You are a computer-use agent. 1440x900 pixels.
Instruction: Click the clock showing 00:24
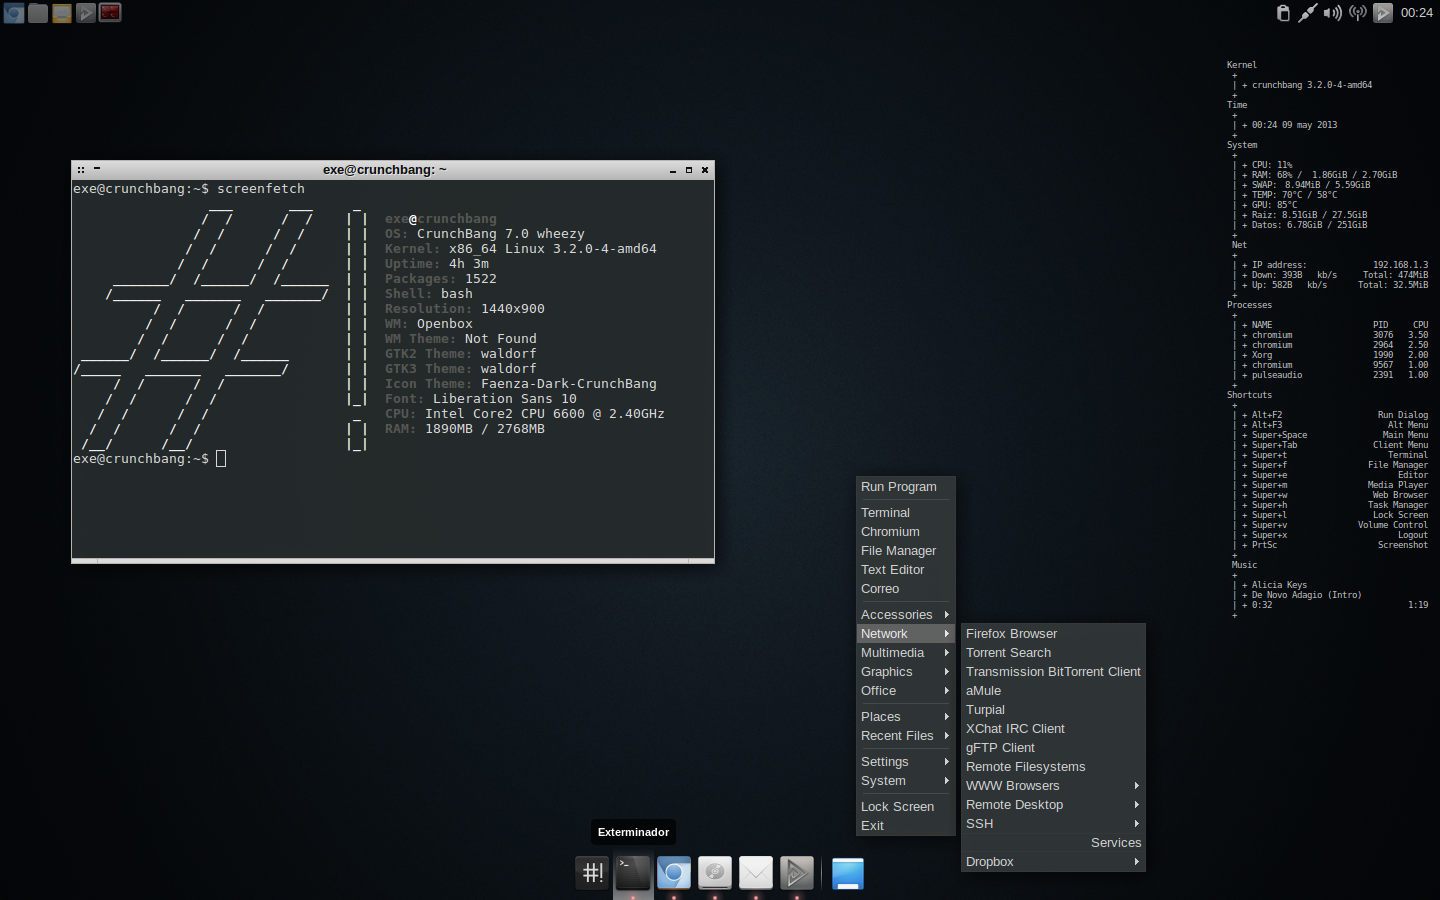[x=1416, y=13]
